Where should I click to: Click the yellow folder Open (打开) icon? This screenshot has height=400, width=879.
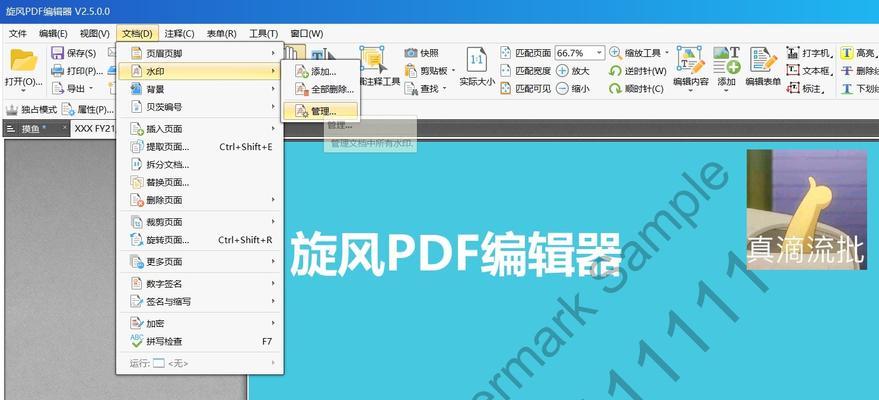24,60
